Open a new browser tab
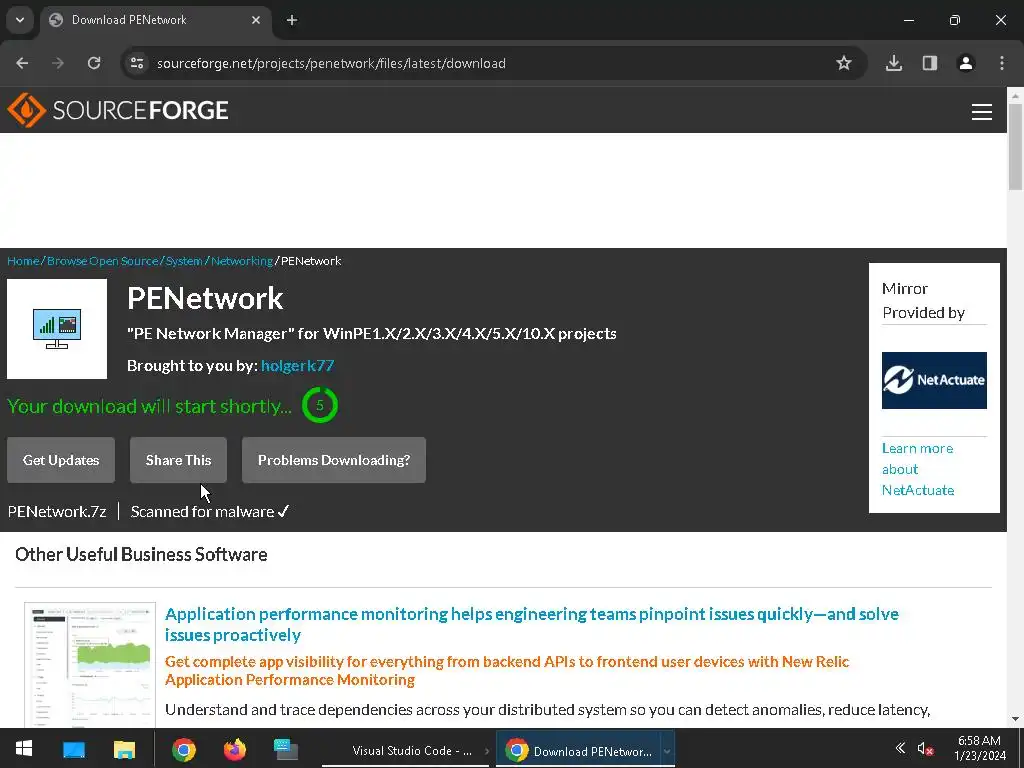1024x768 pixels. [x=292, y=20]
